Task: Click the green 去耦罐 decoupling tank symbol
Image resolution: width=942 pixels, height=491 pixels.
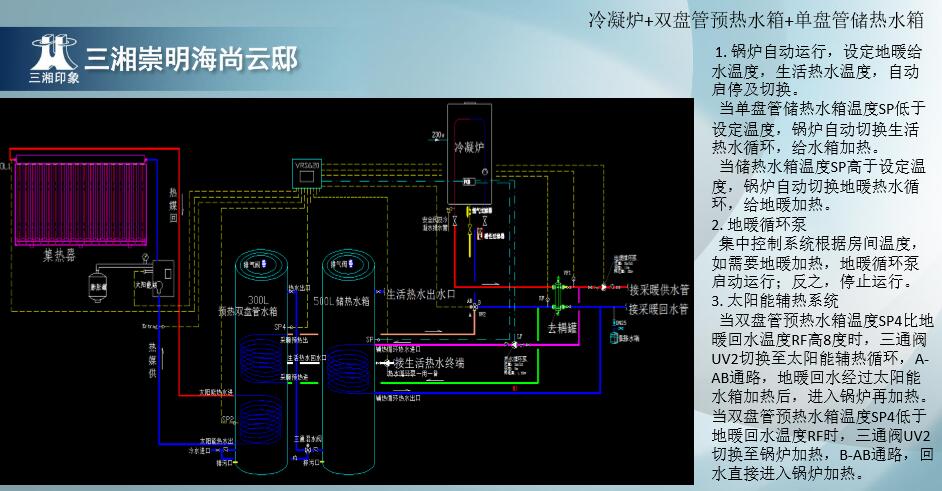Action: click(558, 294)
